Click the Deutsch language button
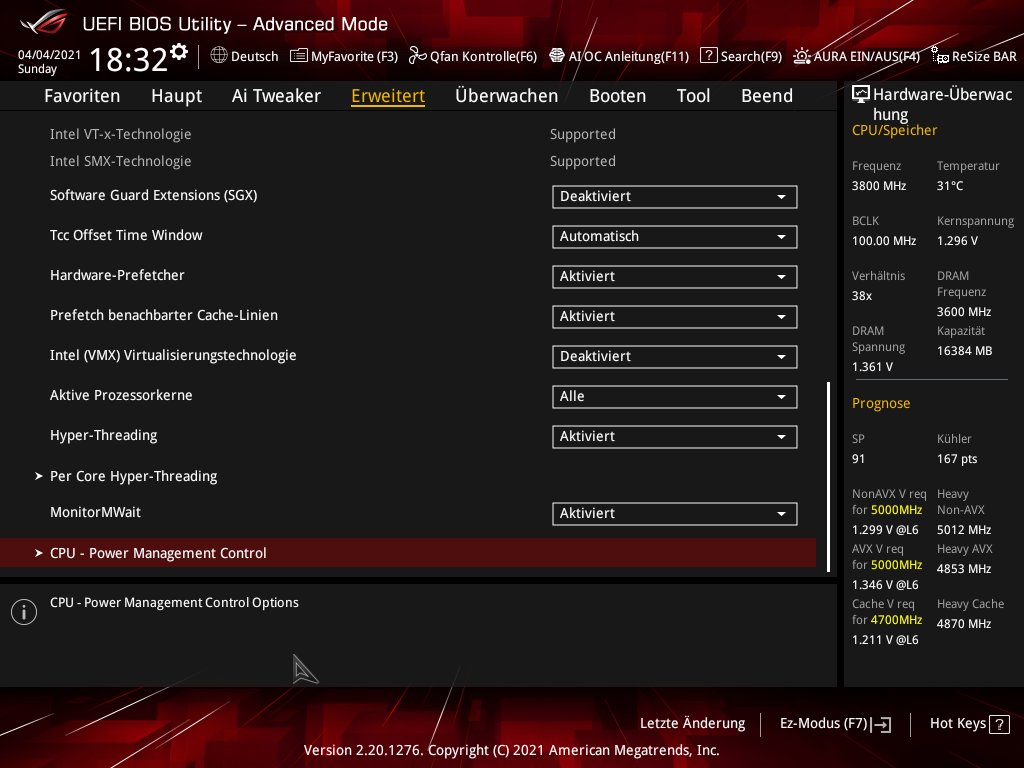Screen dimensions: 1024x768 [x=244, y=56]
